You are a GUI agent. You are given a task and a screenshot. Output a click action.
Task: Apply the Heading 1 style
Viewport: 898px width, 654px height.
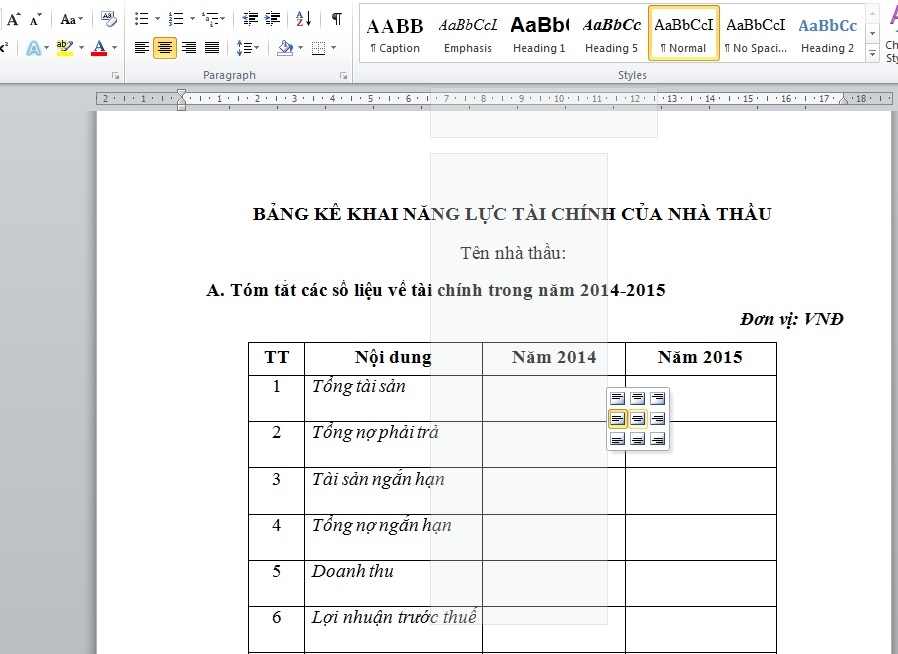coord(539,34)
